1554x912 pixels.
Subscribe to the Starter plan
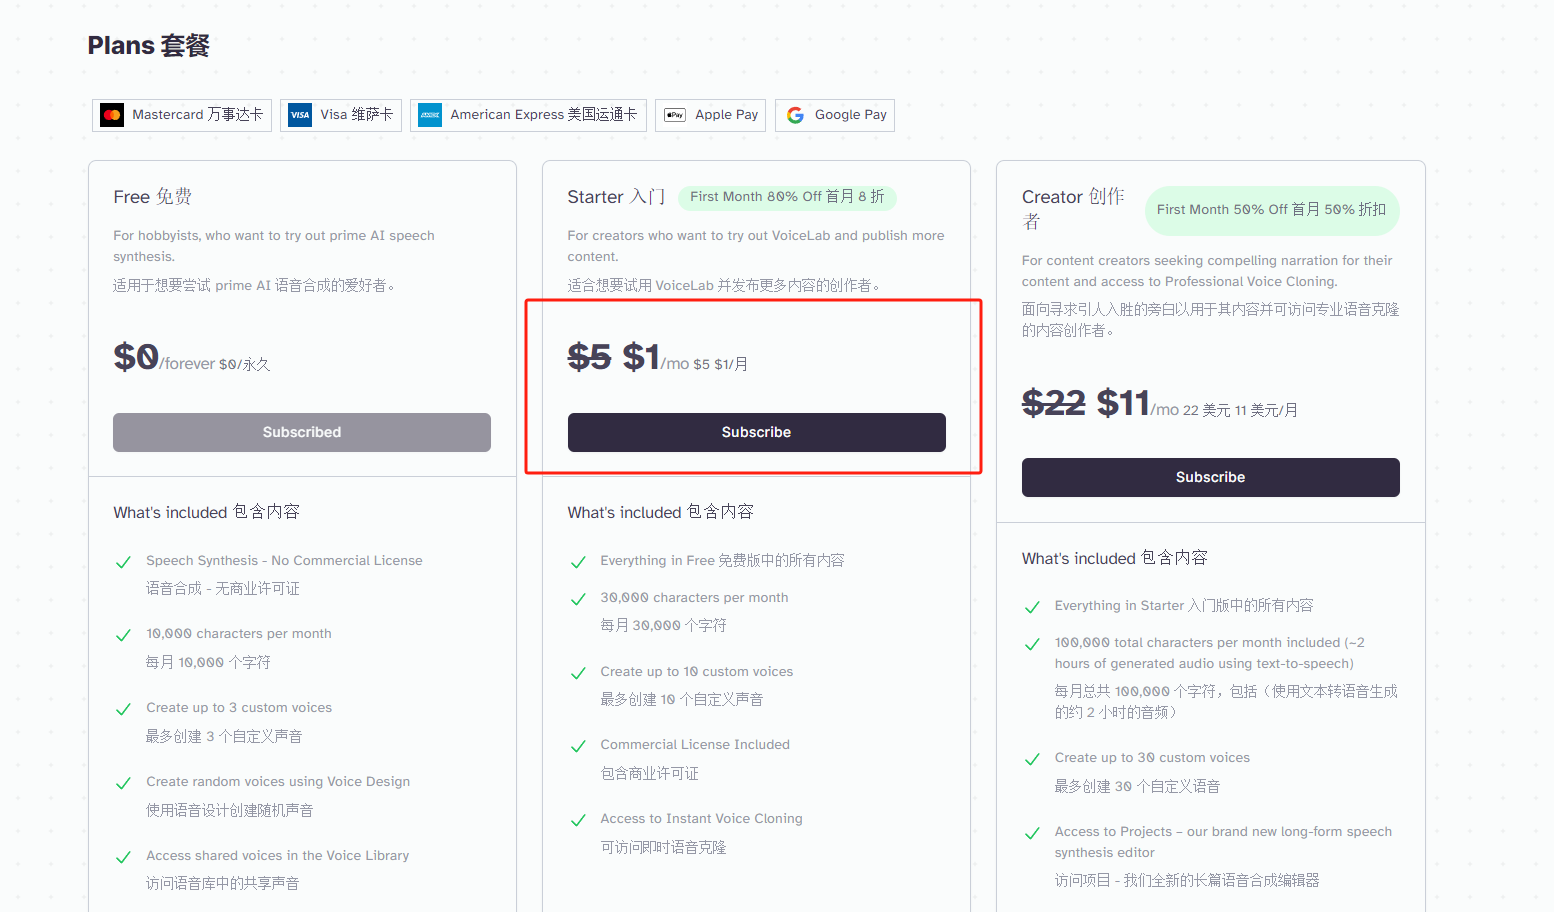757,432
